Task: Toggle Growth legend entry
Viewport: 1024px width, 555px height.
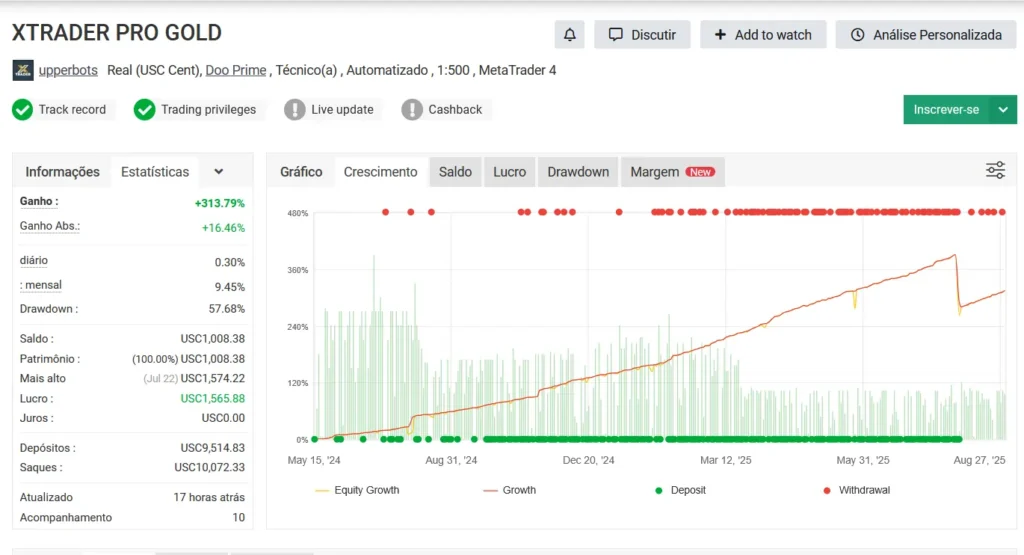Action: tap(509, 490)
